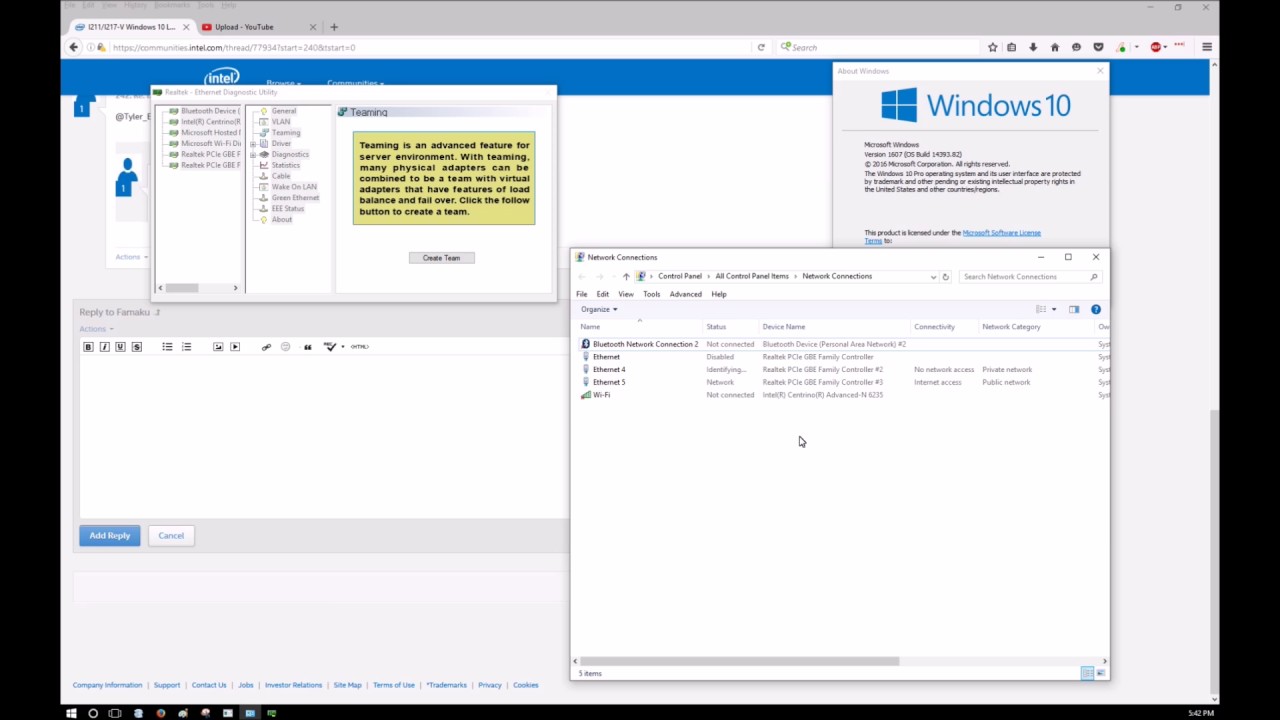Open the Organize dropdown
The image size is (1280, 720).
click(x=599, y=310)
